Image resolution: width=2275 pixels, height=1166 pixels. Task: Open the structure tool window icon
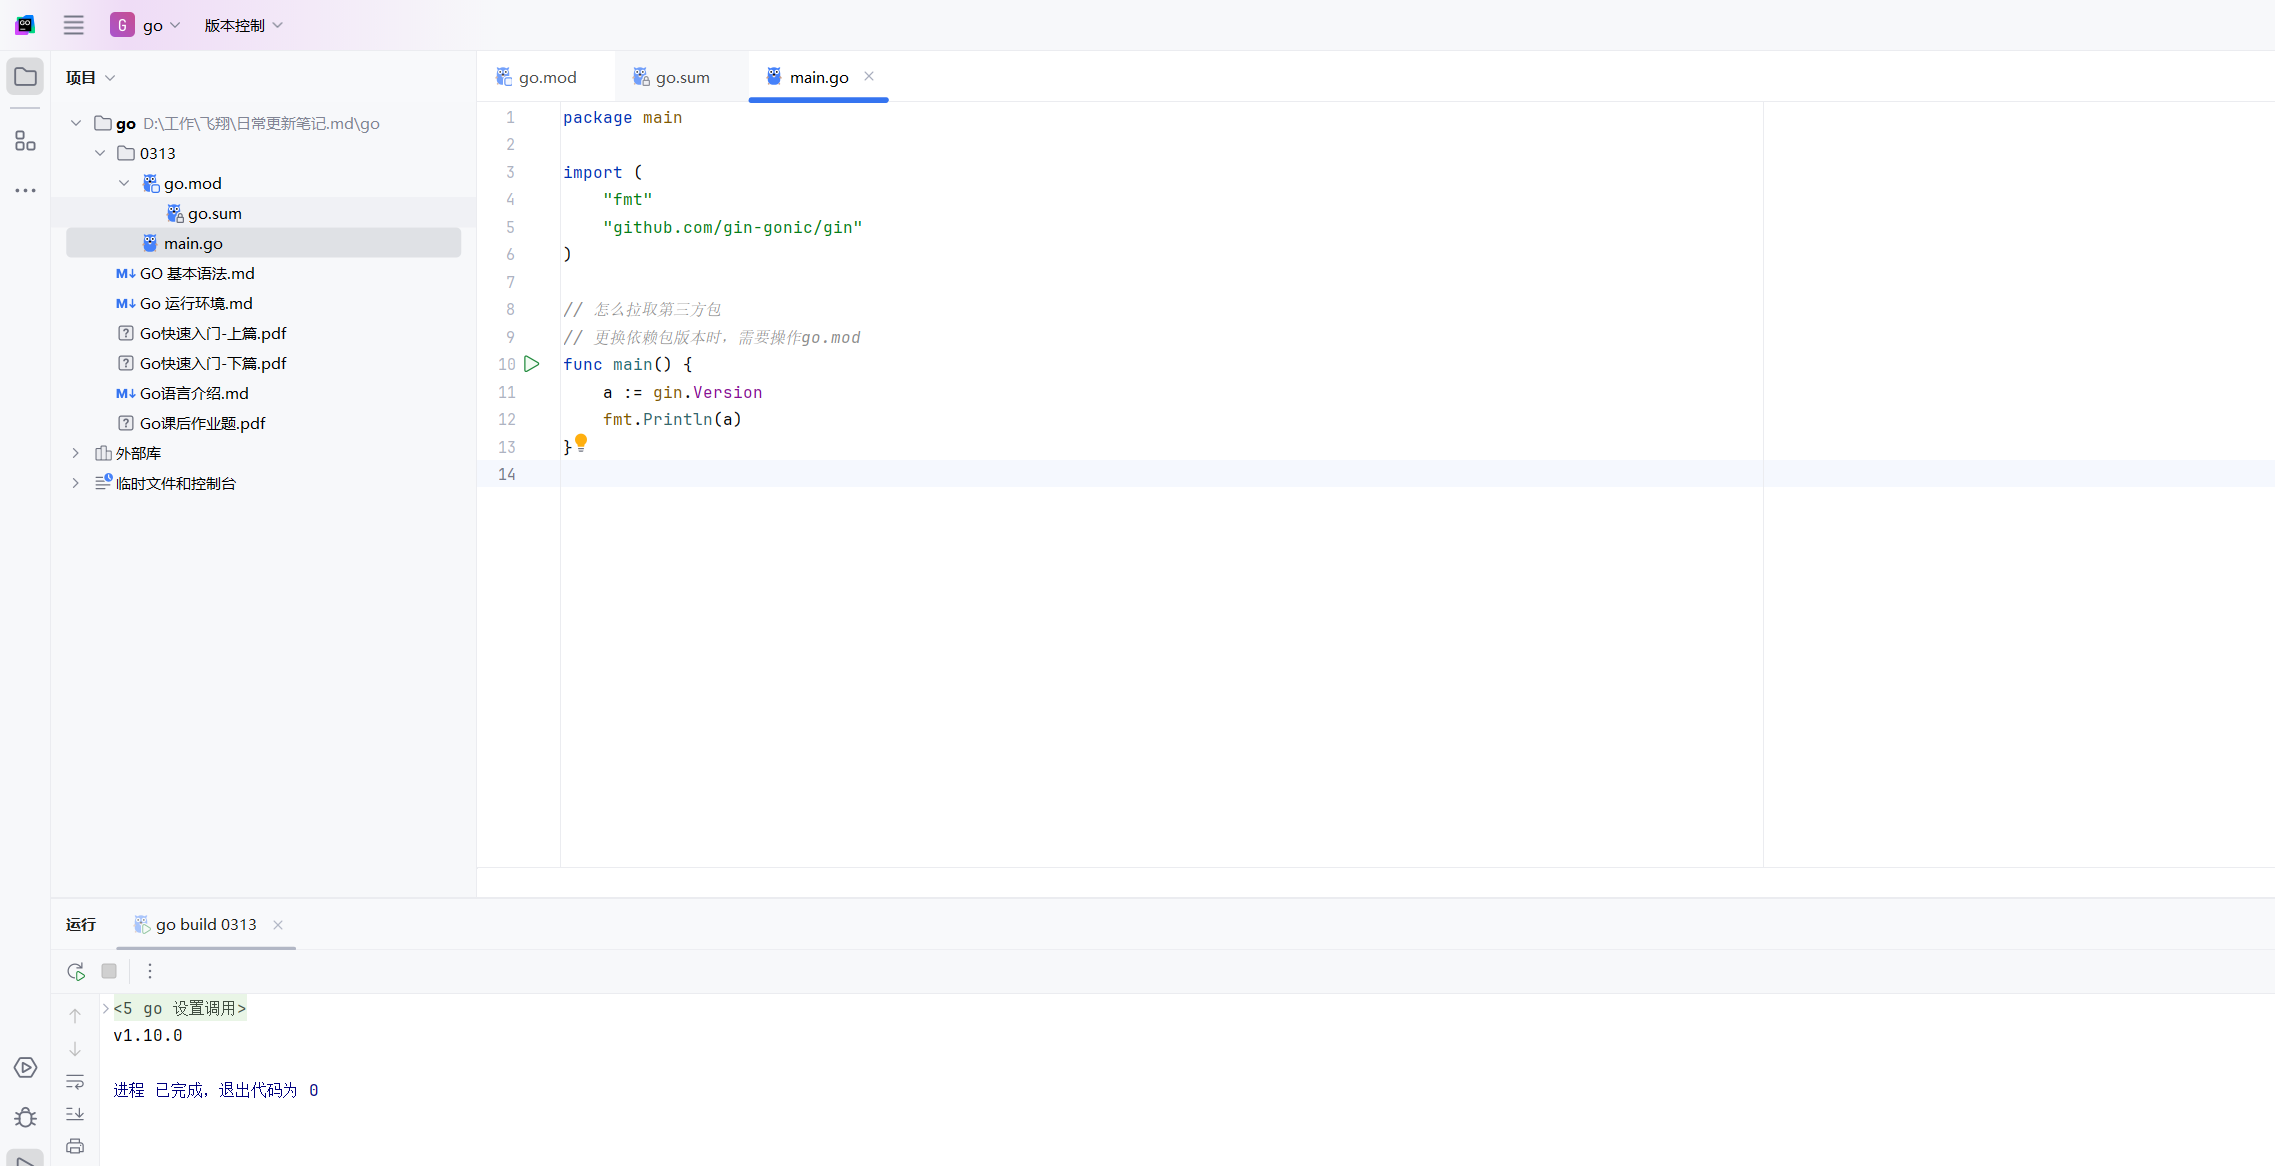(x=25, y=141)
